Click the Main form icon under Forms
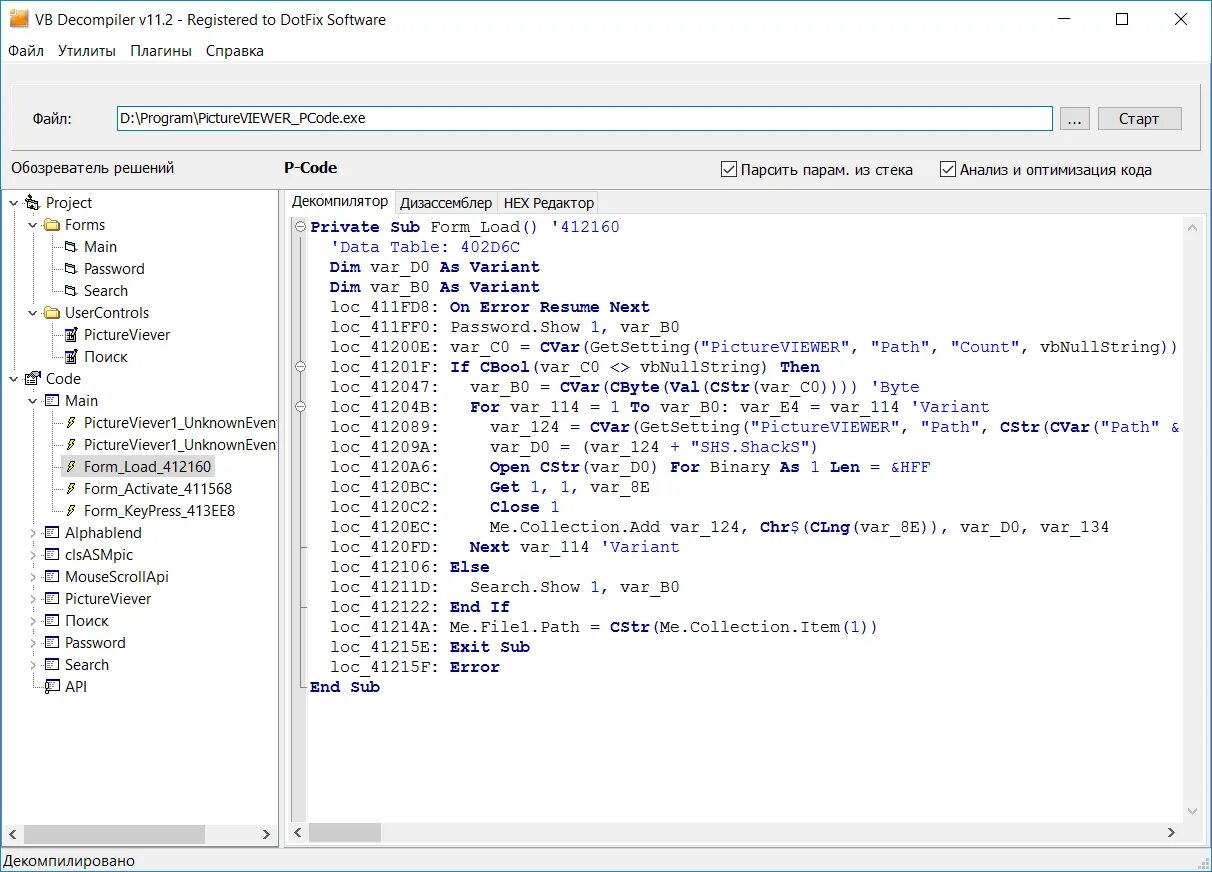1212x872 pixels. tap(71, 247)
